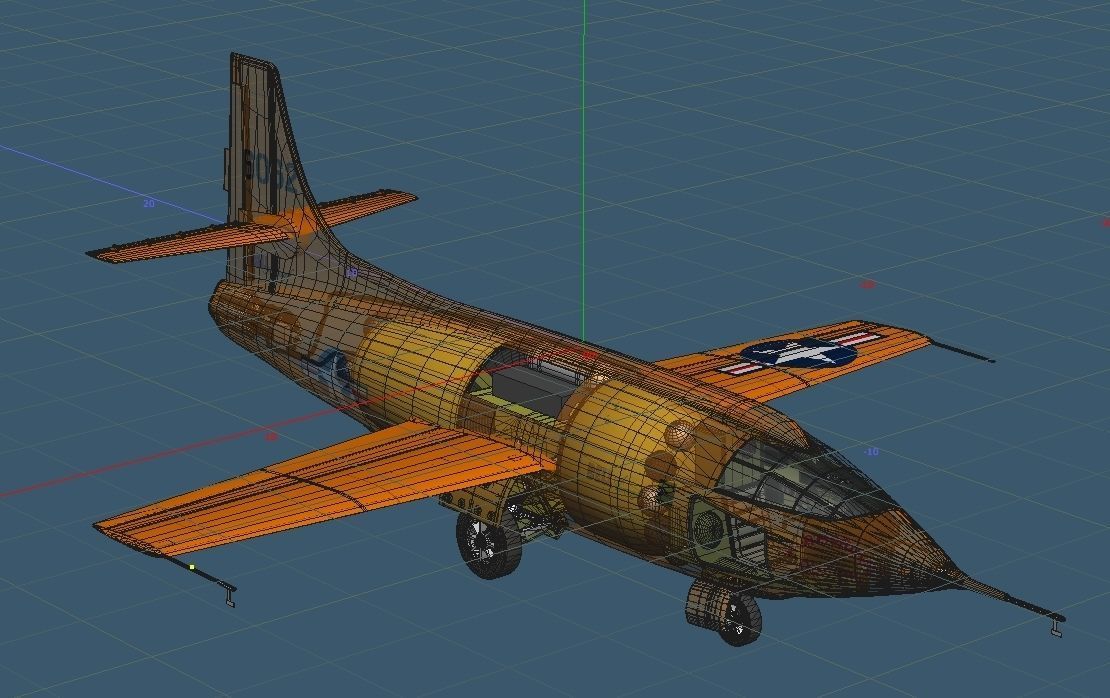
Task: Select the yellow vertex point near left wingtip
Action: pyautogui.click(x=192, y=567)
